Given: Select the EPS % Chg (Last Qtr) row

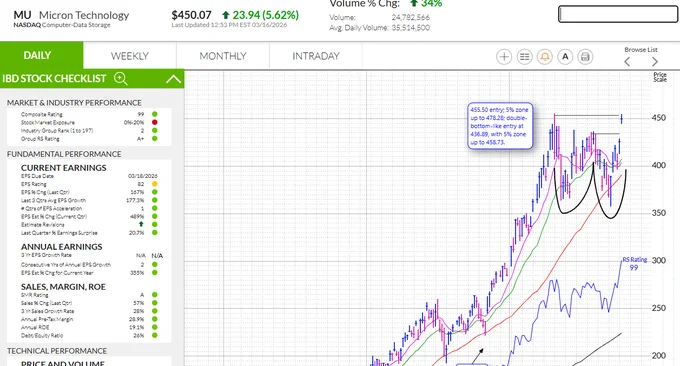Looking at the screenshot, I should [89, 192].
